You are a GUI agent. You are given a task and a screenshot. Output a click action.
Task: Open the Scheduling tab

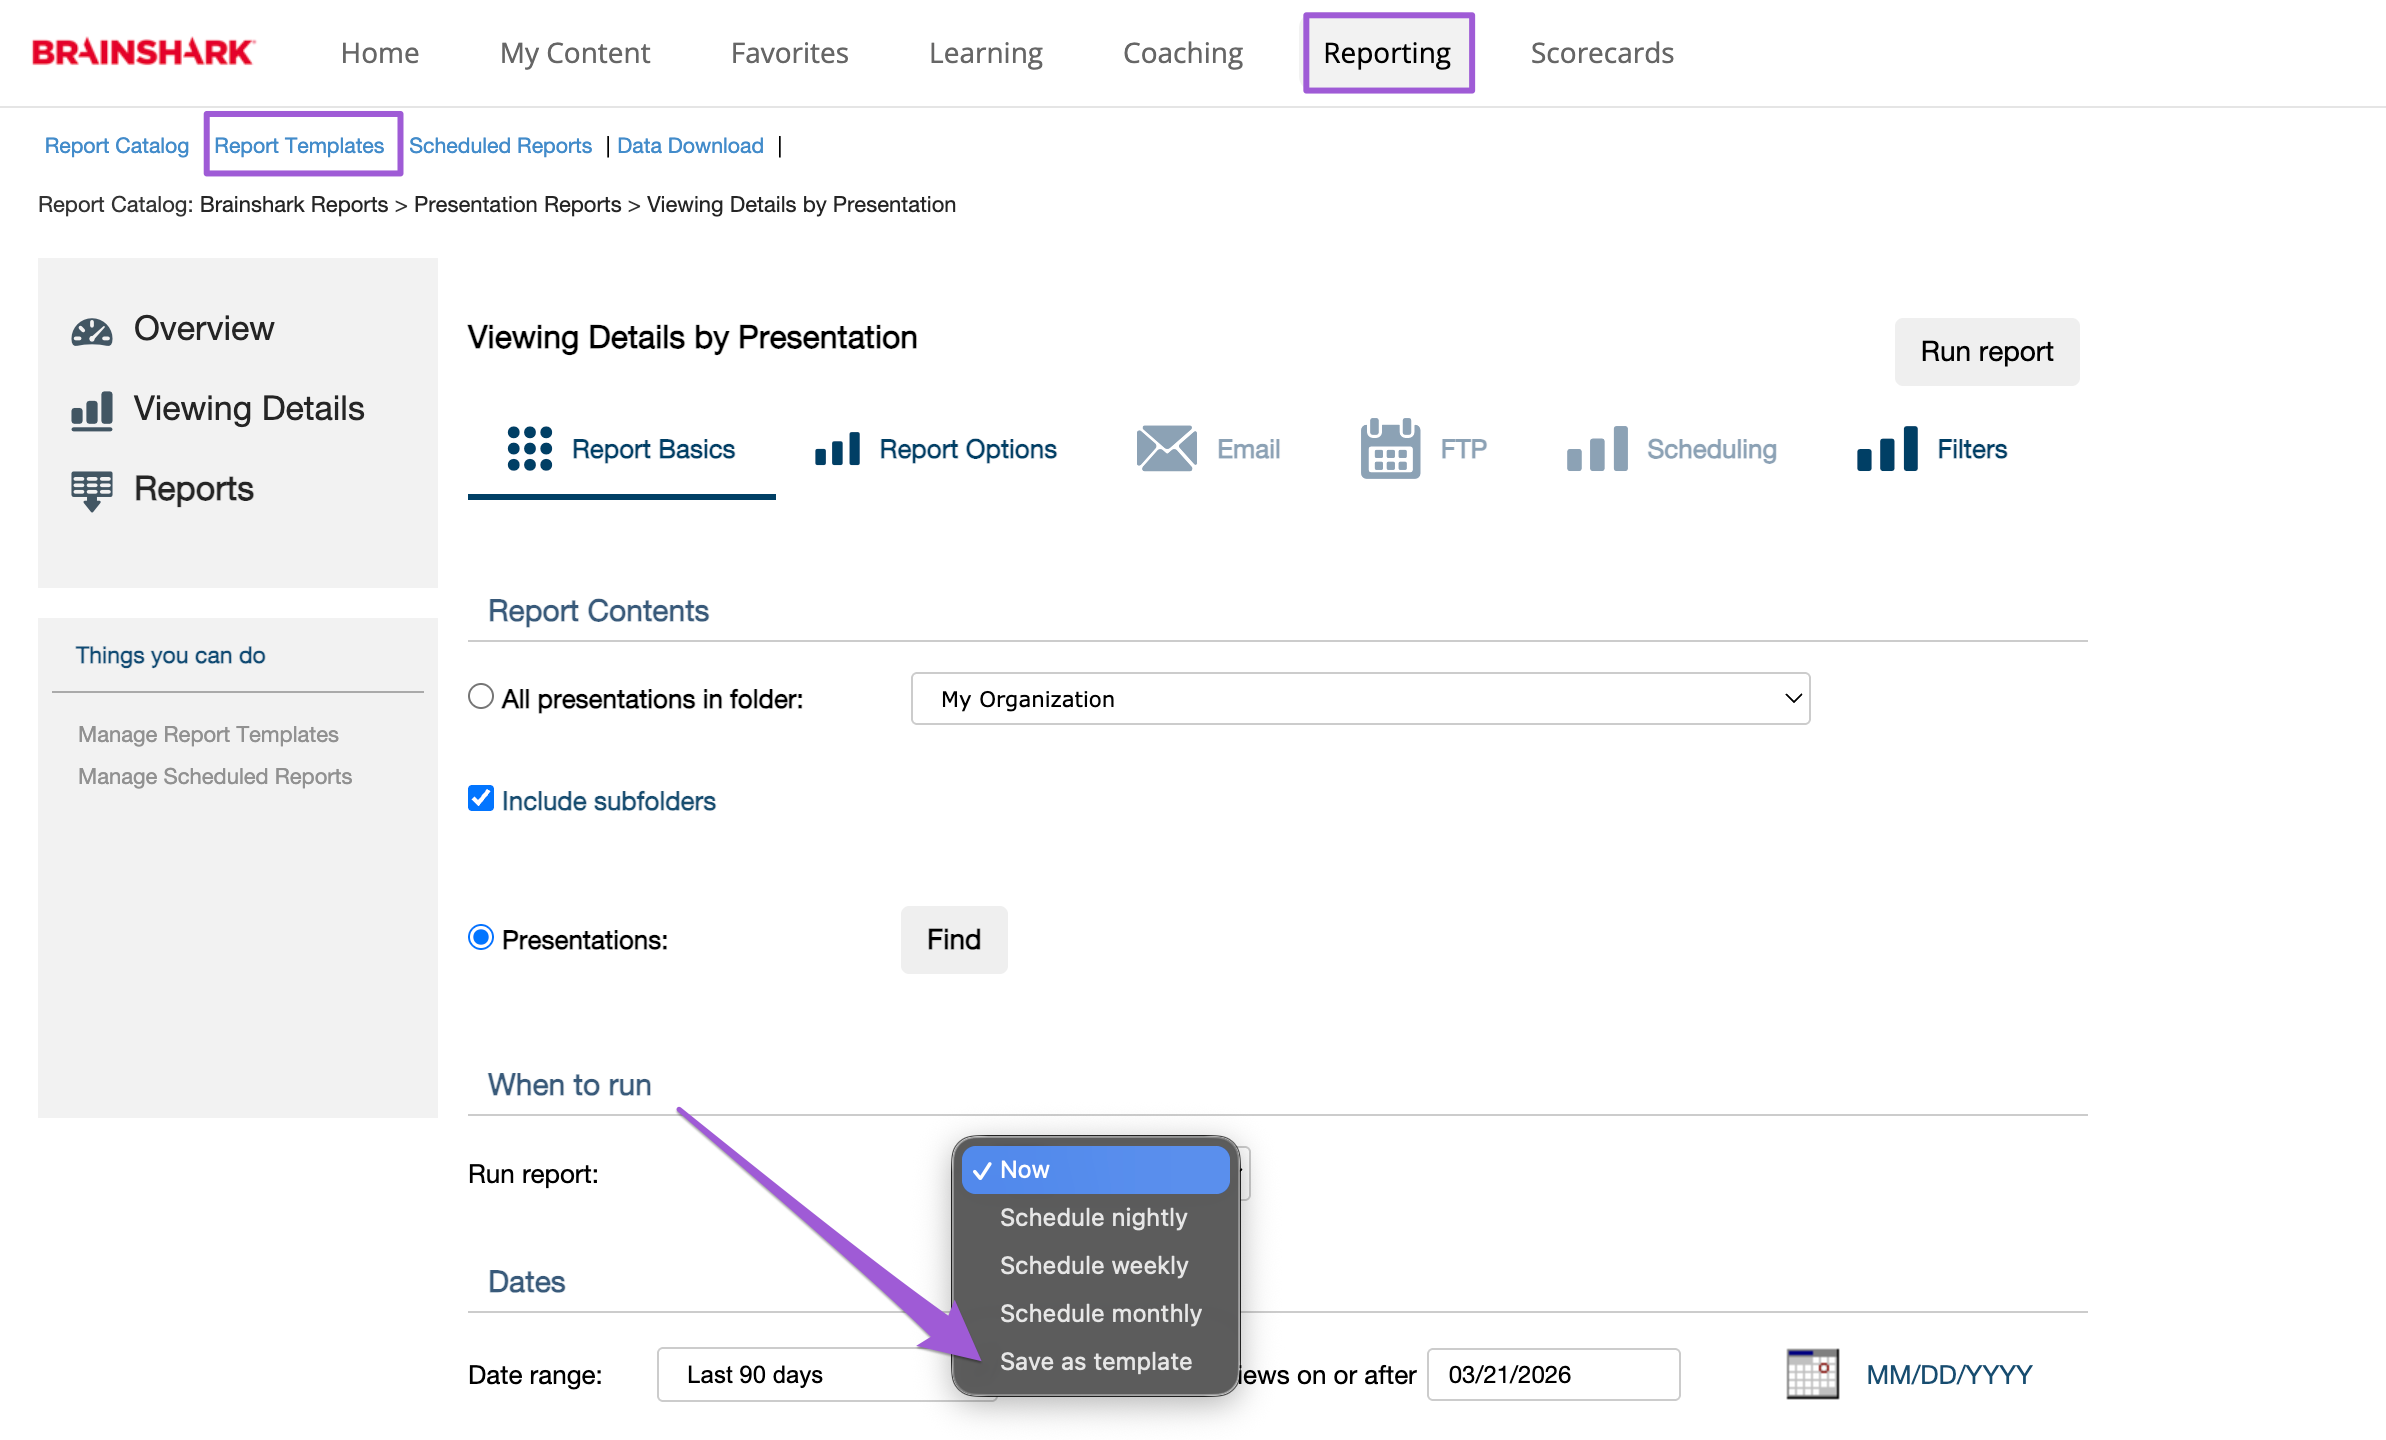1672,449
